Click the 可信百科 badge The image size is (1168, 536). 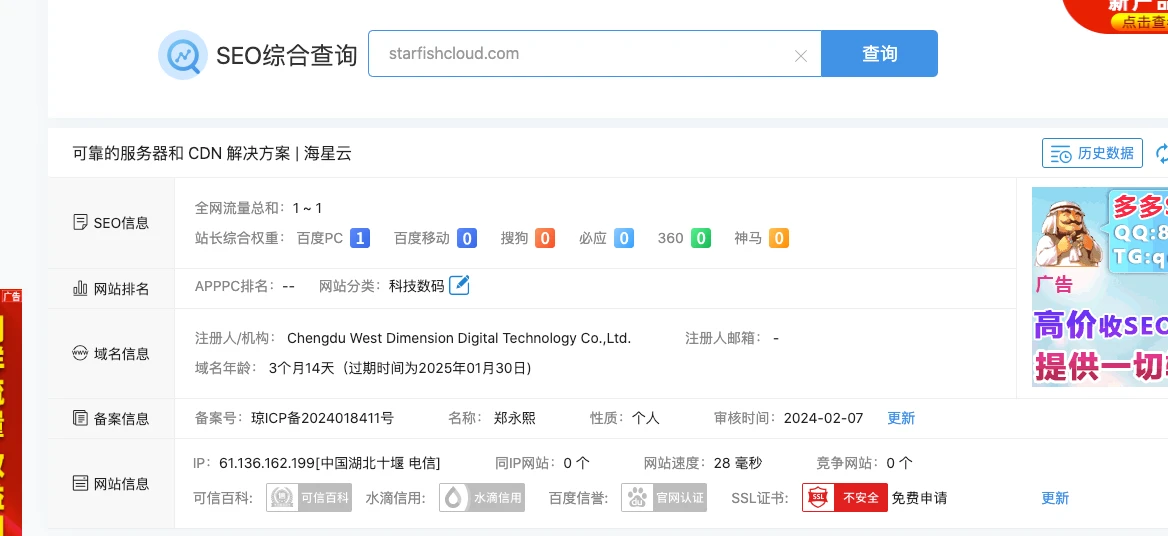(309, 498)
